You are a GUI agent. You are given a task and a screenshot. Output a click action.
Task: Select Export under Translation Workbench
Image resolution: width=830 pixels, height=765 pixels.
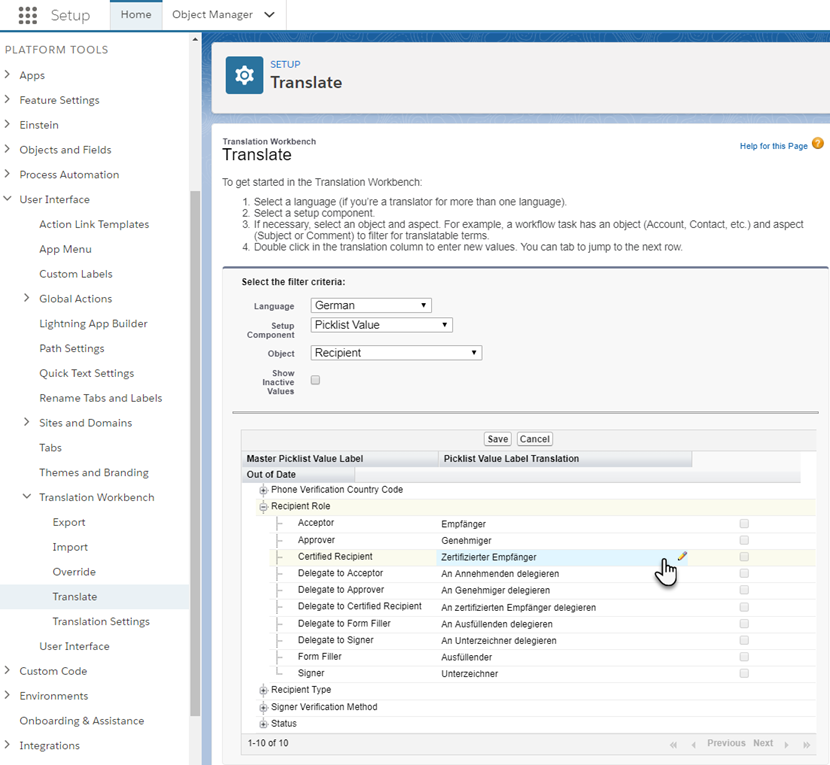tap(68, 522)
